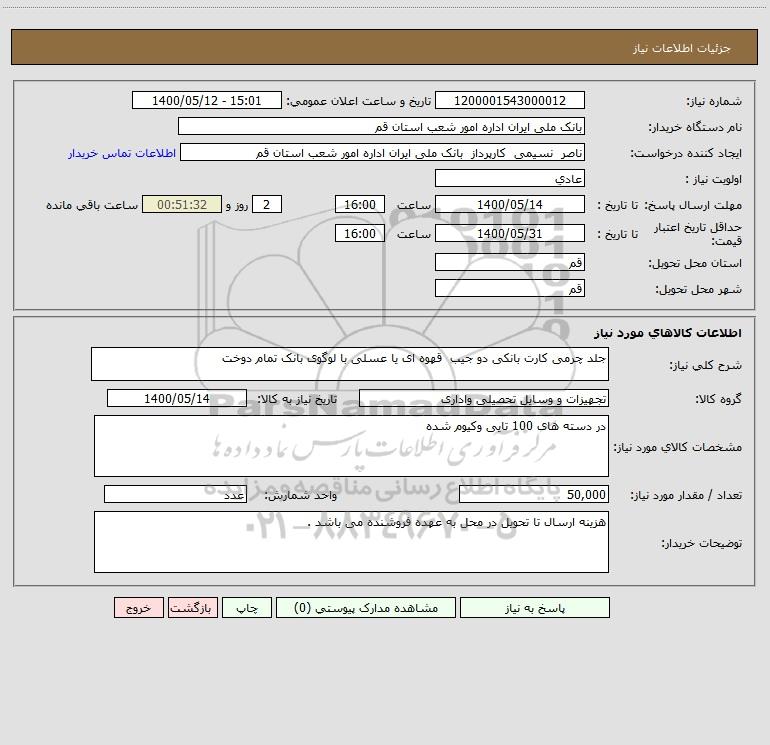The image size is (770, 745).
Task: Click buyer notes text area
Action: click(x=351, y=542)
